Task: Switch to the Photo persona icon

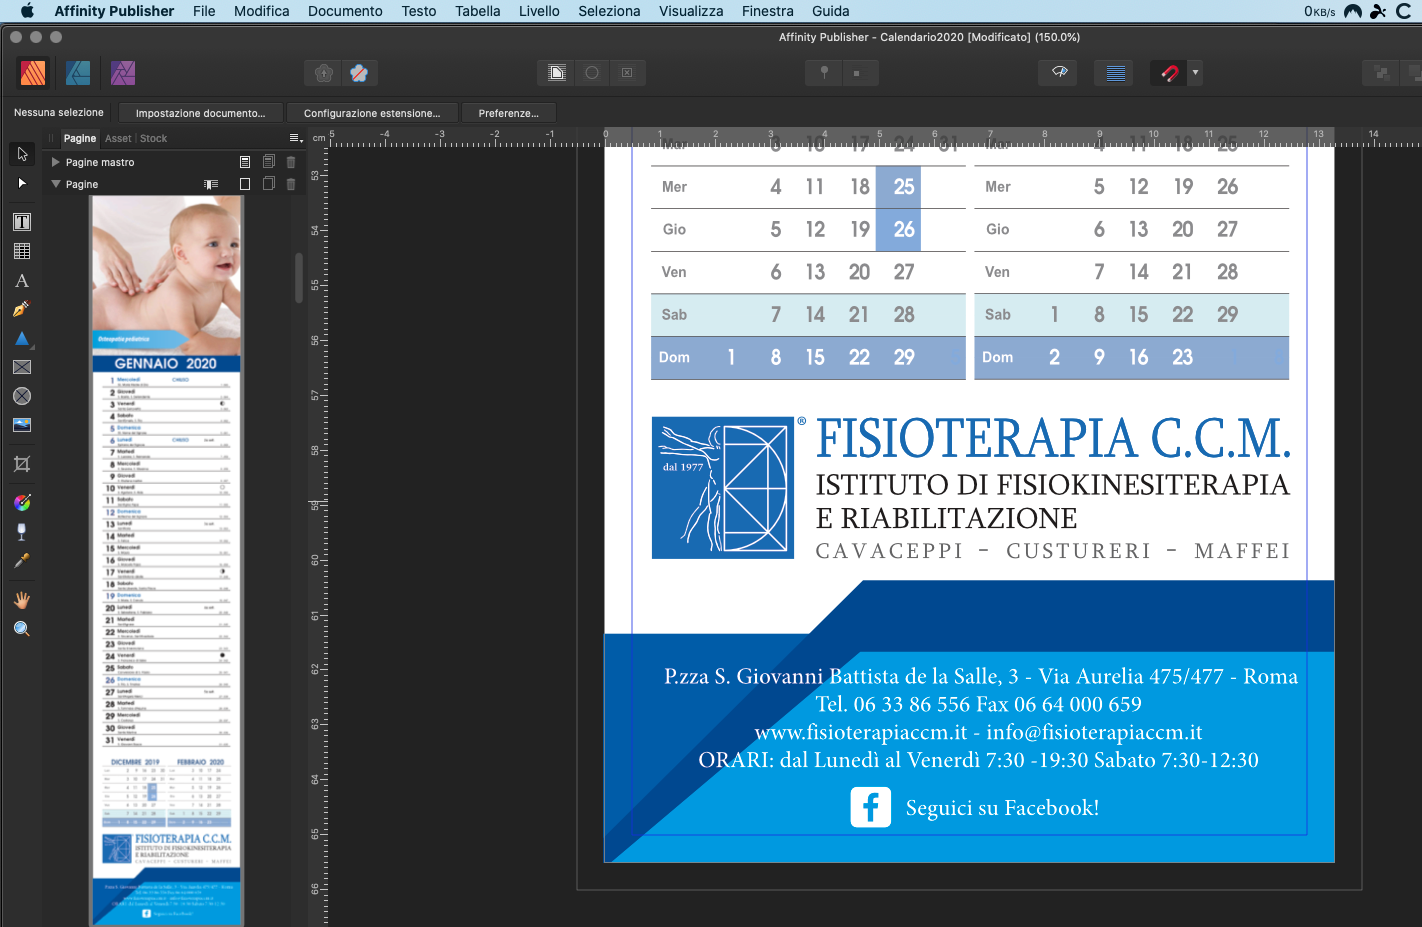Action: [123, 73]
